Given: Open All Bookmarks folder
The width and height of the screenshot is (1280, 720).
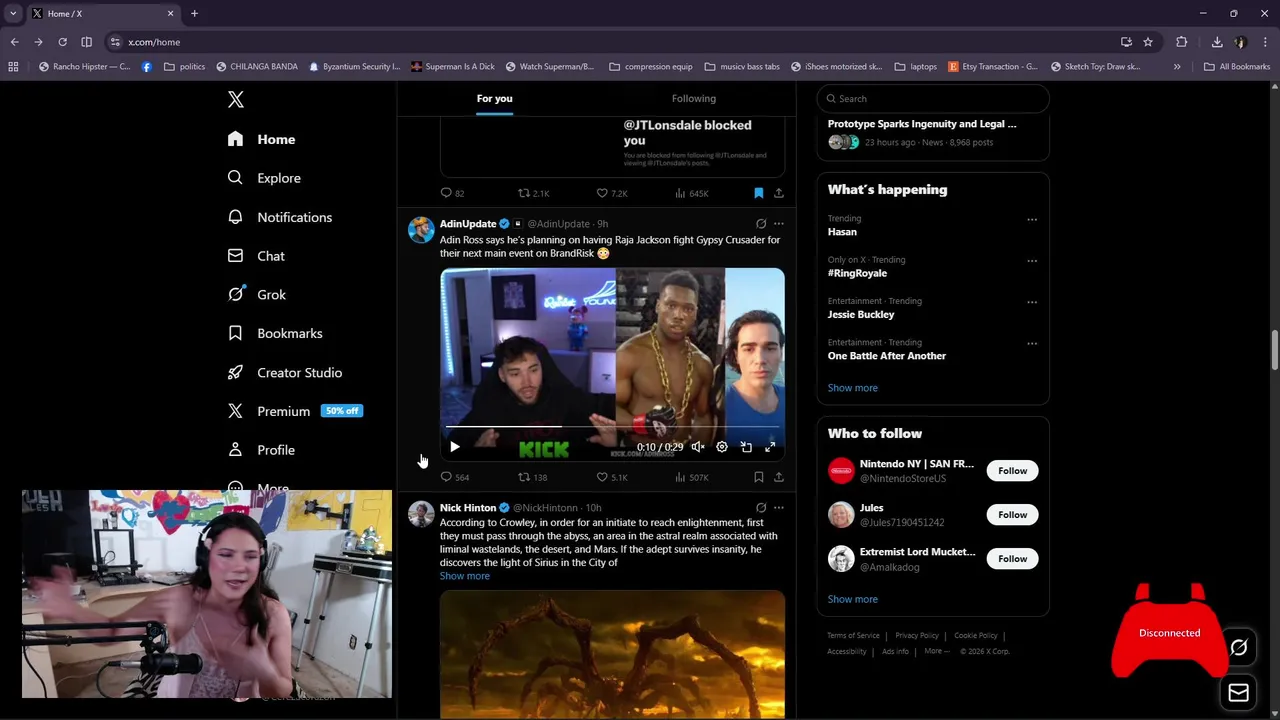Looking at the screenshot, I should (x=1237, y=67).
